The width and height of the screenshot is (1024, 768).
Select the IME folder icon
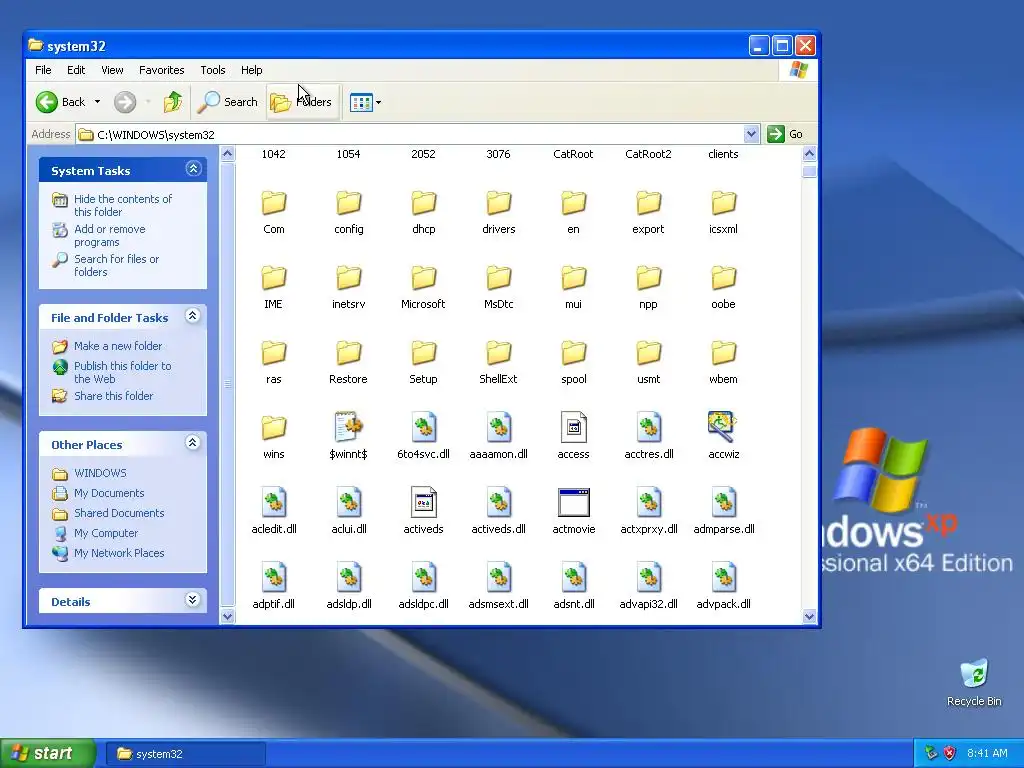274,278
